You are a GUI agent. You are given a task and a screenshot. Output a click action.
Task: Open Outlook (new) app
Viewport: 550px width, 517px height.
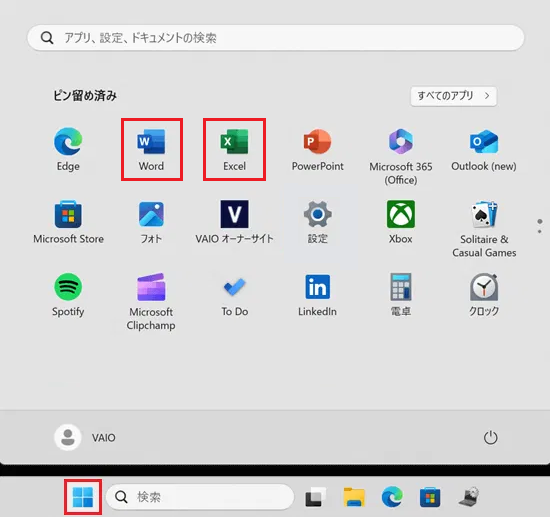[484, 150]
